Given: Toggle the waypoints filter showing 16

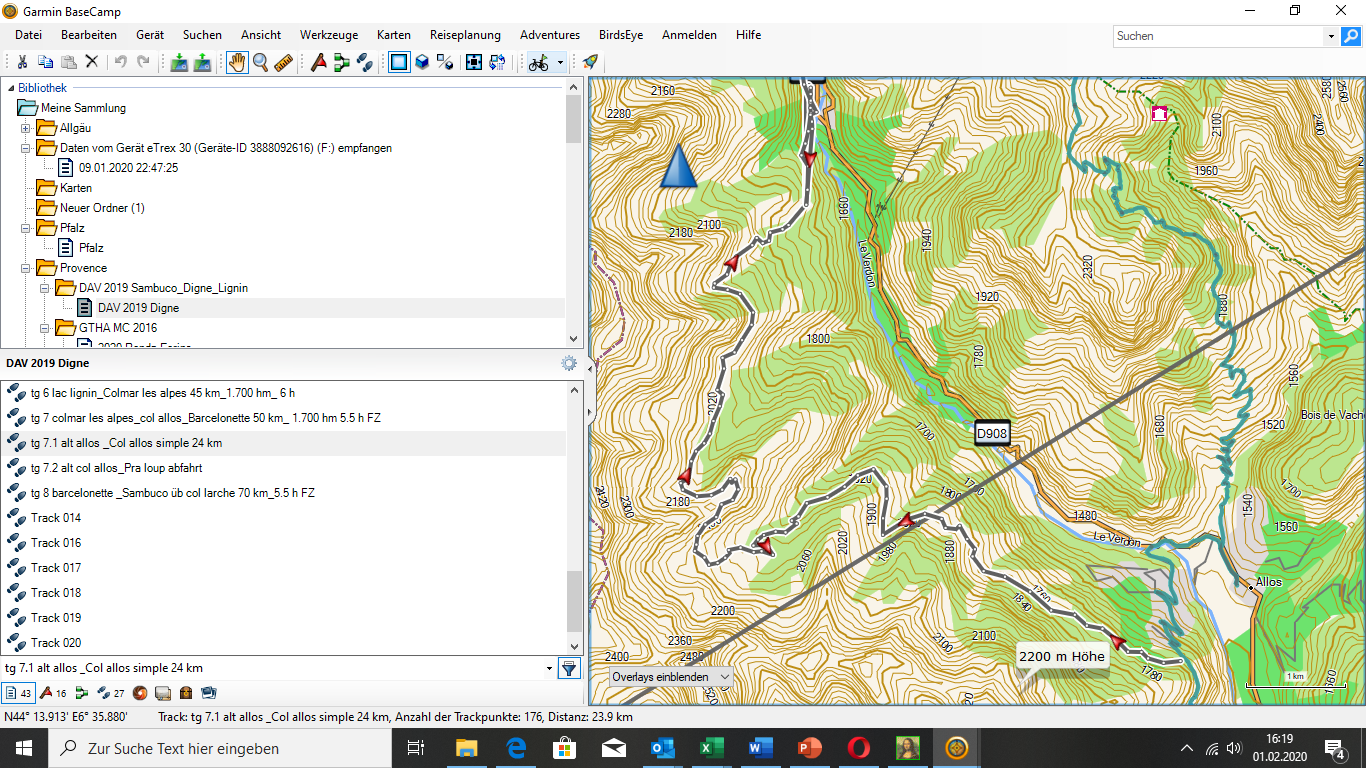Looking at the screenshot, I should [x=53, y=692].
